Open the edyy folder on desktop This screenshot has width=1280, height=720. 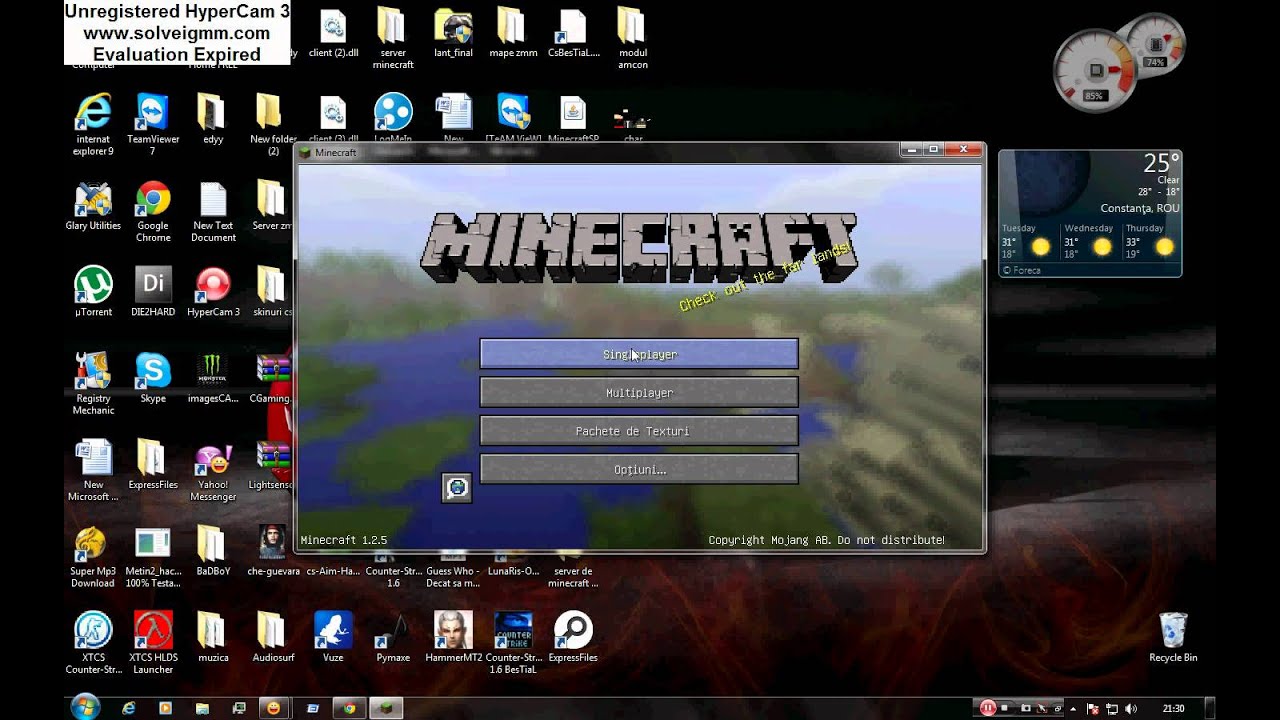(213, 120)
